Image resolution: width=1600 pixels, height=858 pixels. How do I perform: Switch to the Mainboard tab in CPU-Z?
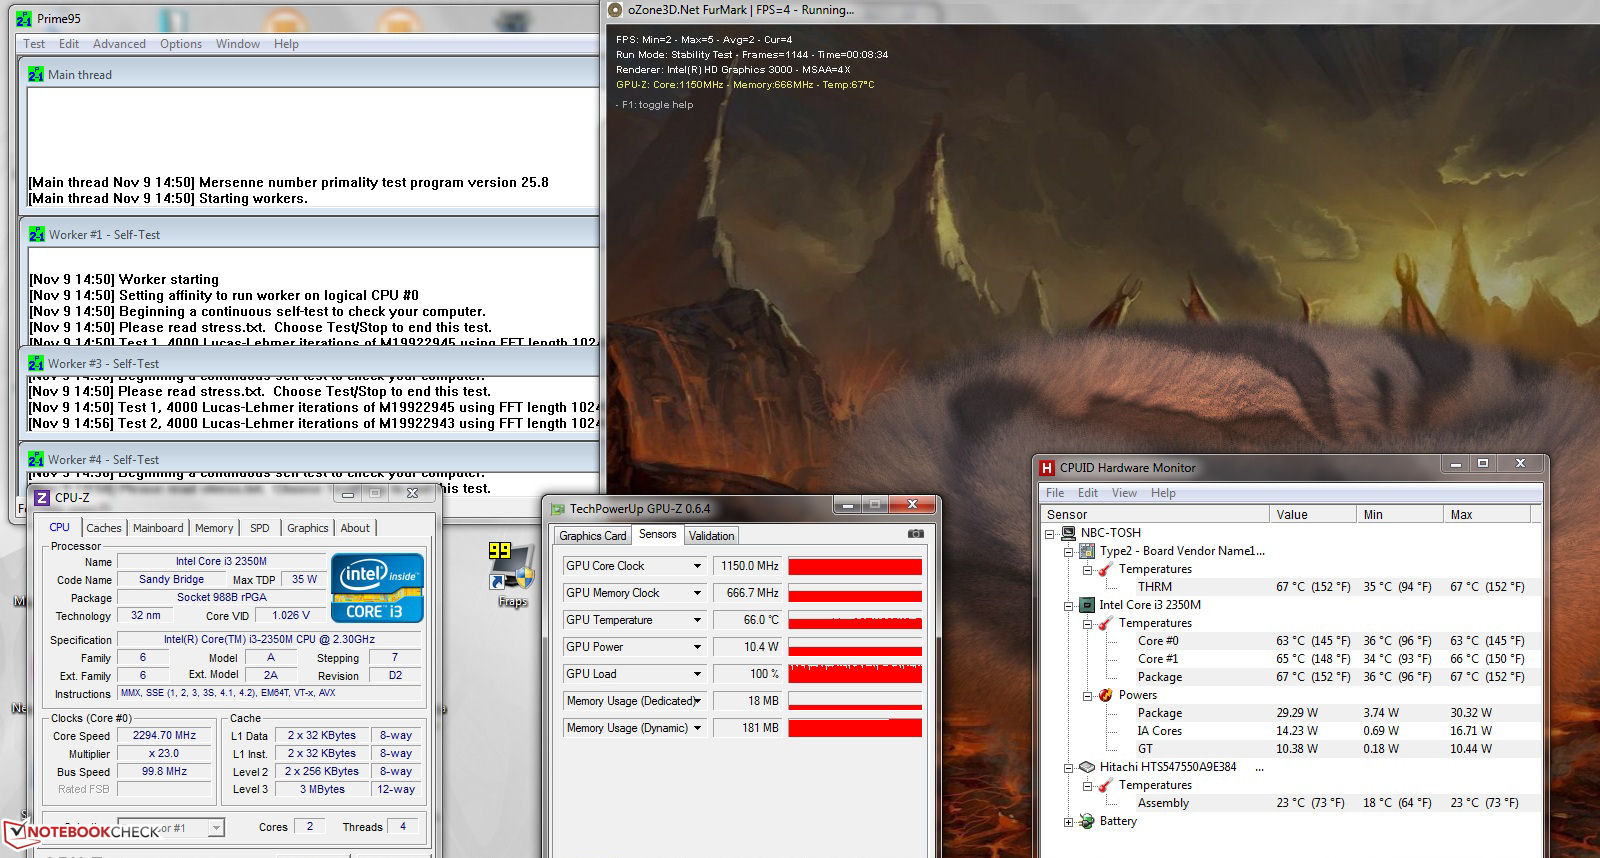[158, 528]
